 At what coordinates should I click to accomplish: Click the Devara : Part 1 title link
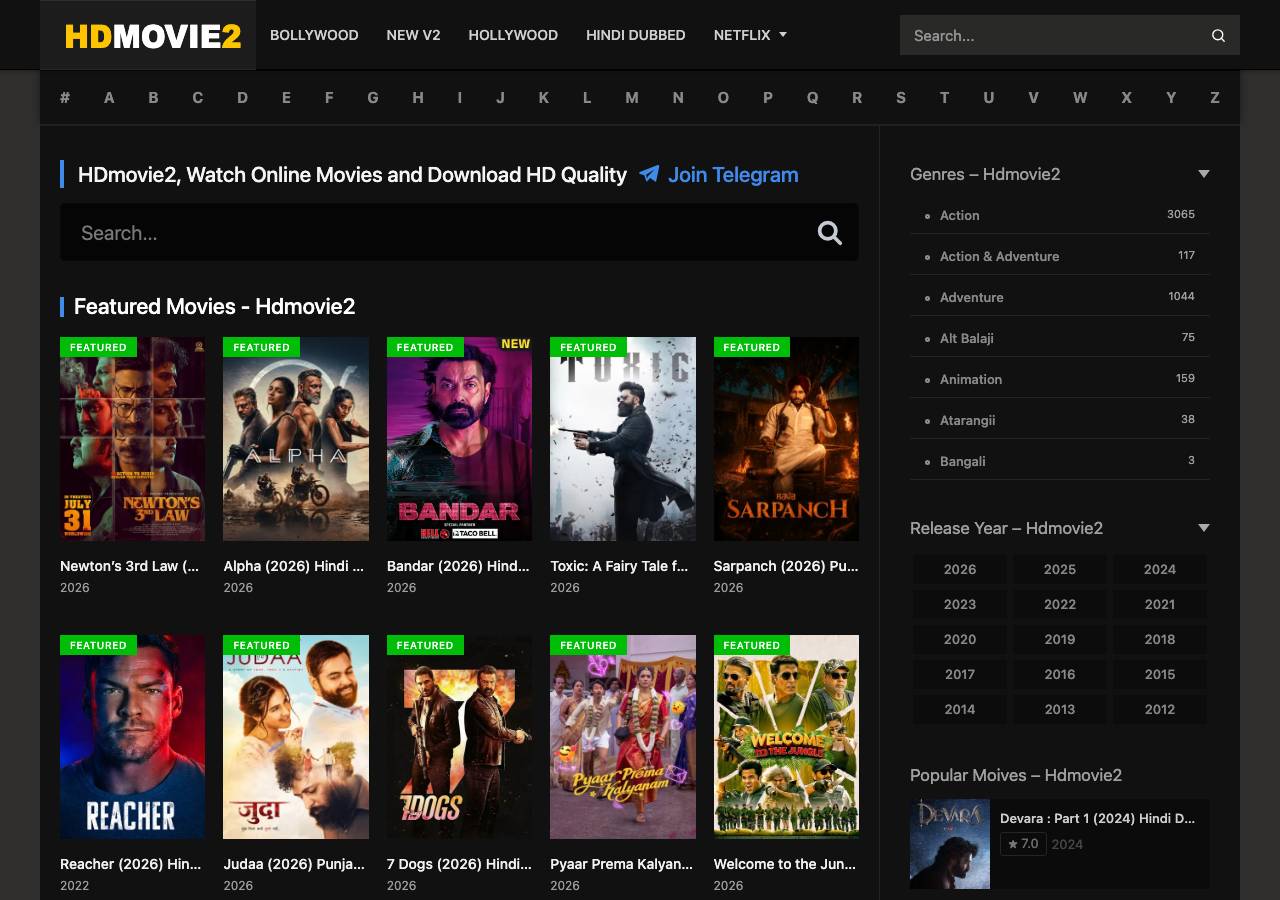[x=1098, y=818]
